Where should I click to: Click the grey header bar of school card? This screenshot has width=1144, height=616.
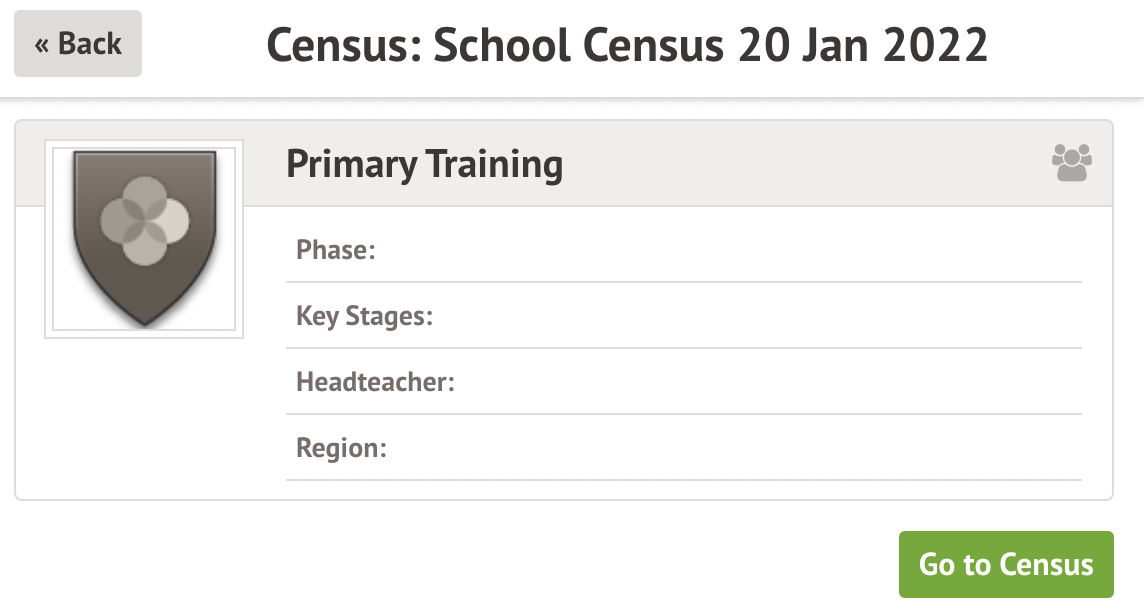800,163
